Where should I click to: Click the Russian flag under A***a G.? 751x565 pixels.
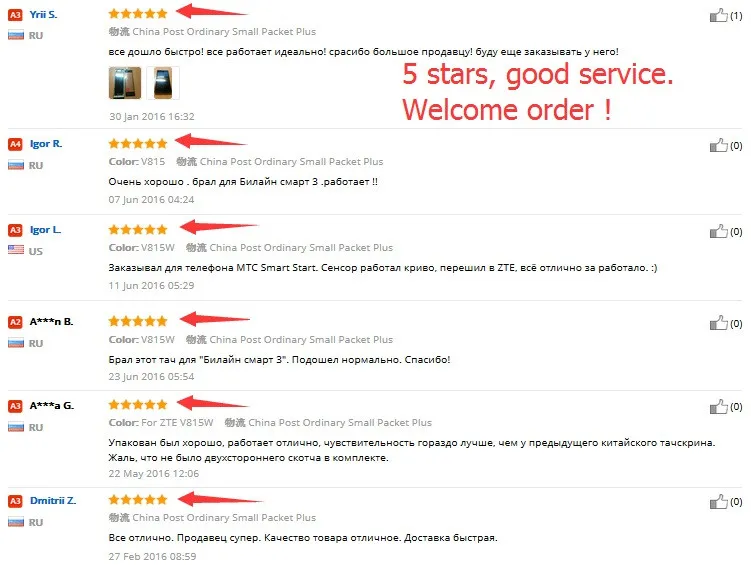tap(16, 426)
